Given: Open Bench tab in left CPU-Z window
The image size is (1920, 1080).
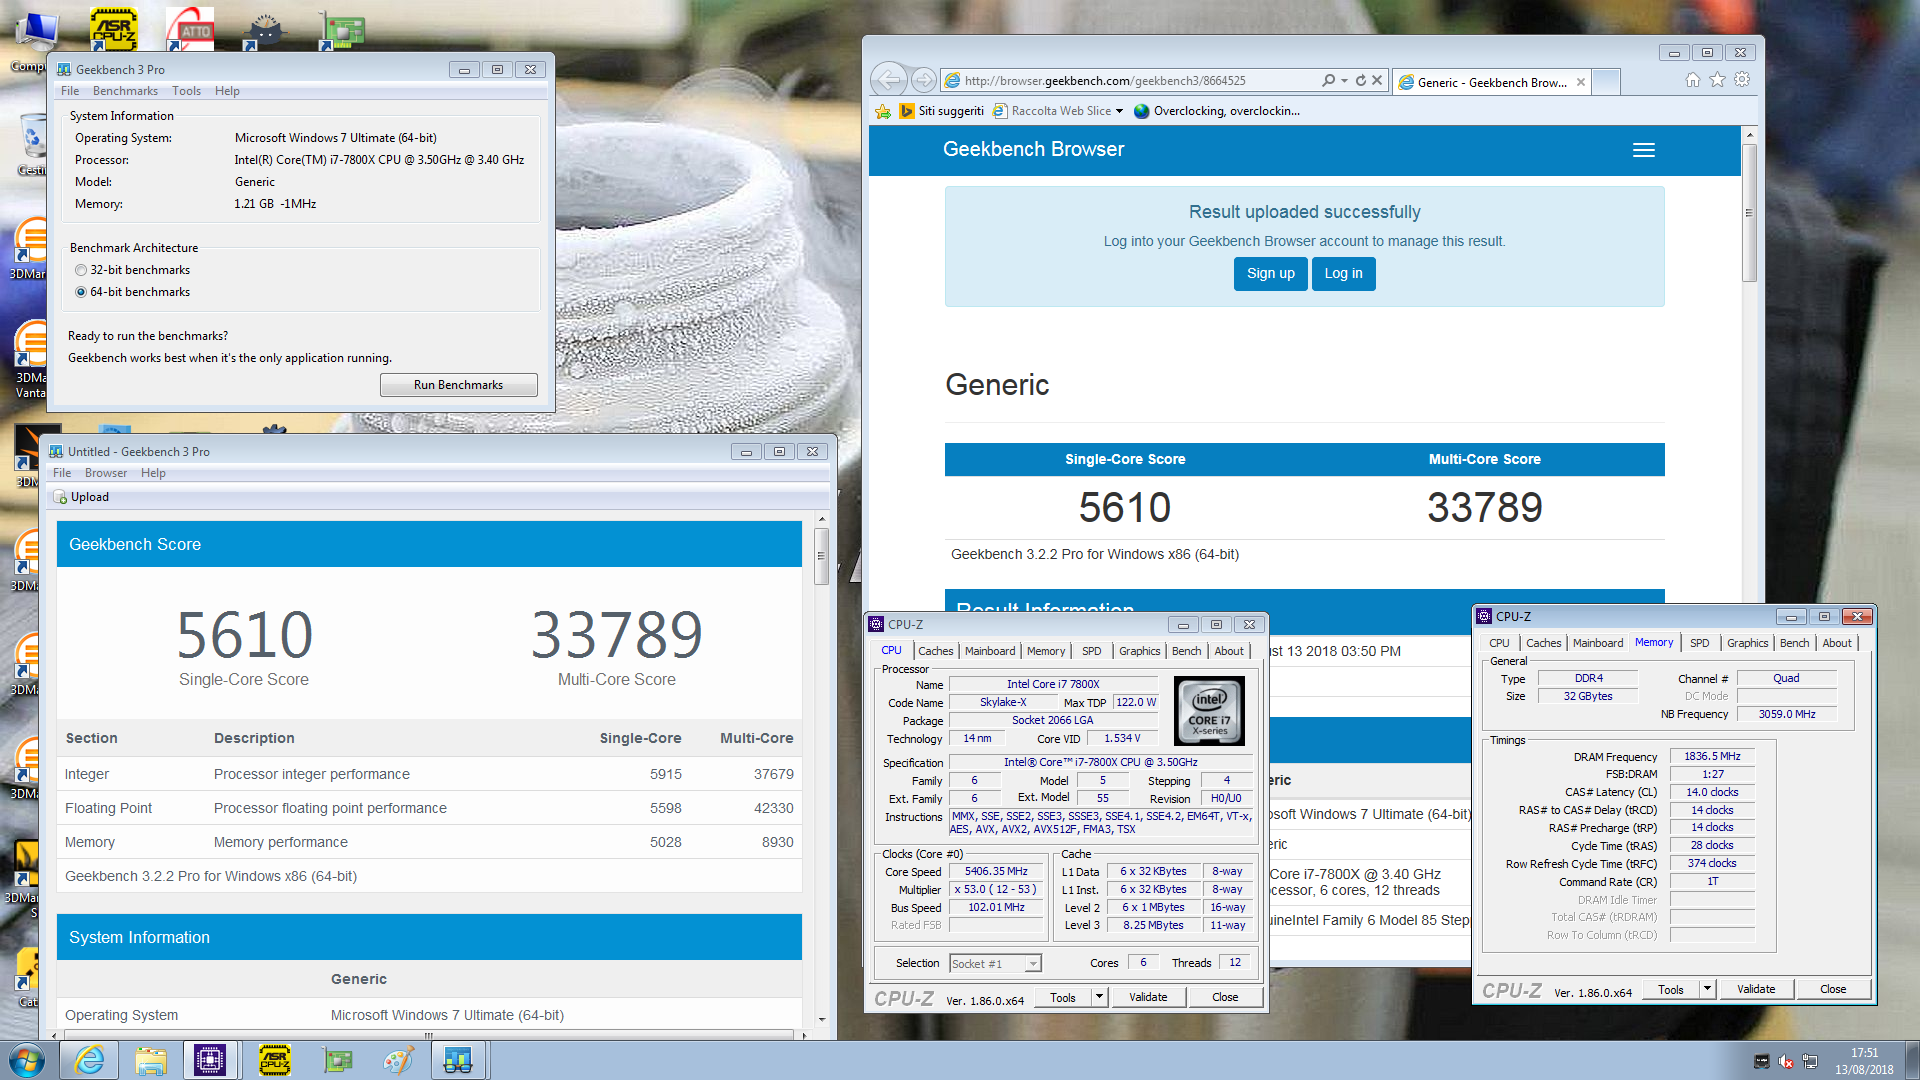Looking at the screenshot, I should click(x=1187, y=651).
